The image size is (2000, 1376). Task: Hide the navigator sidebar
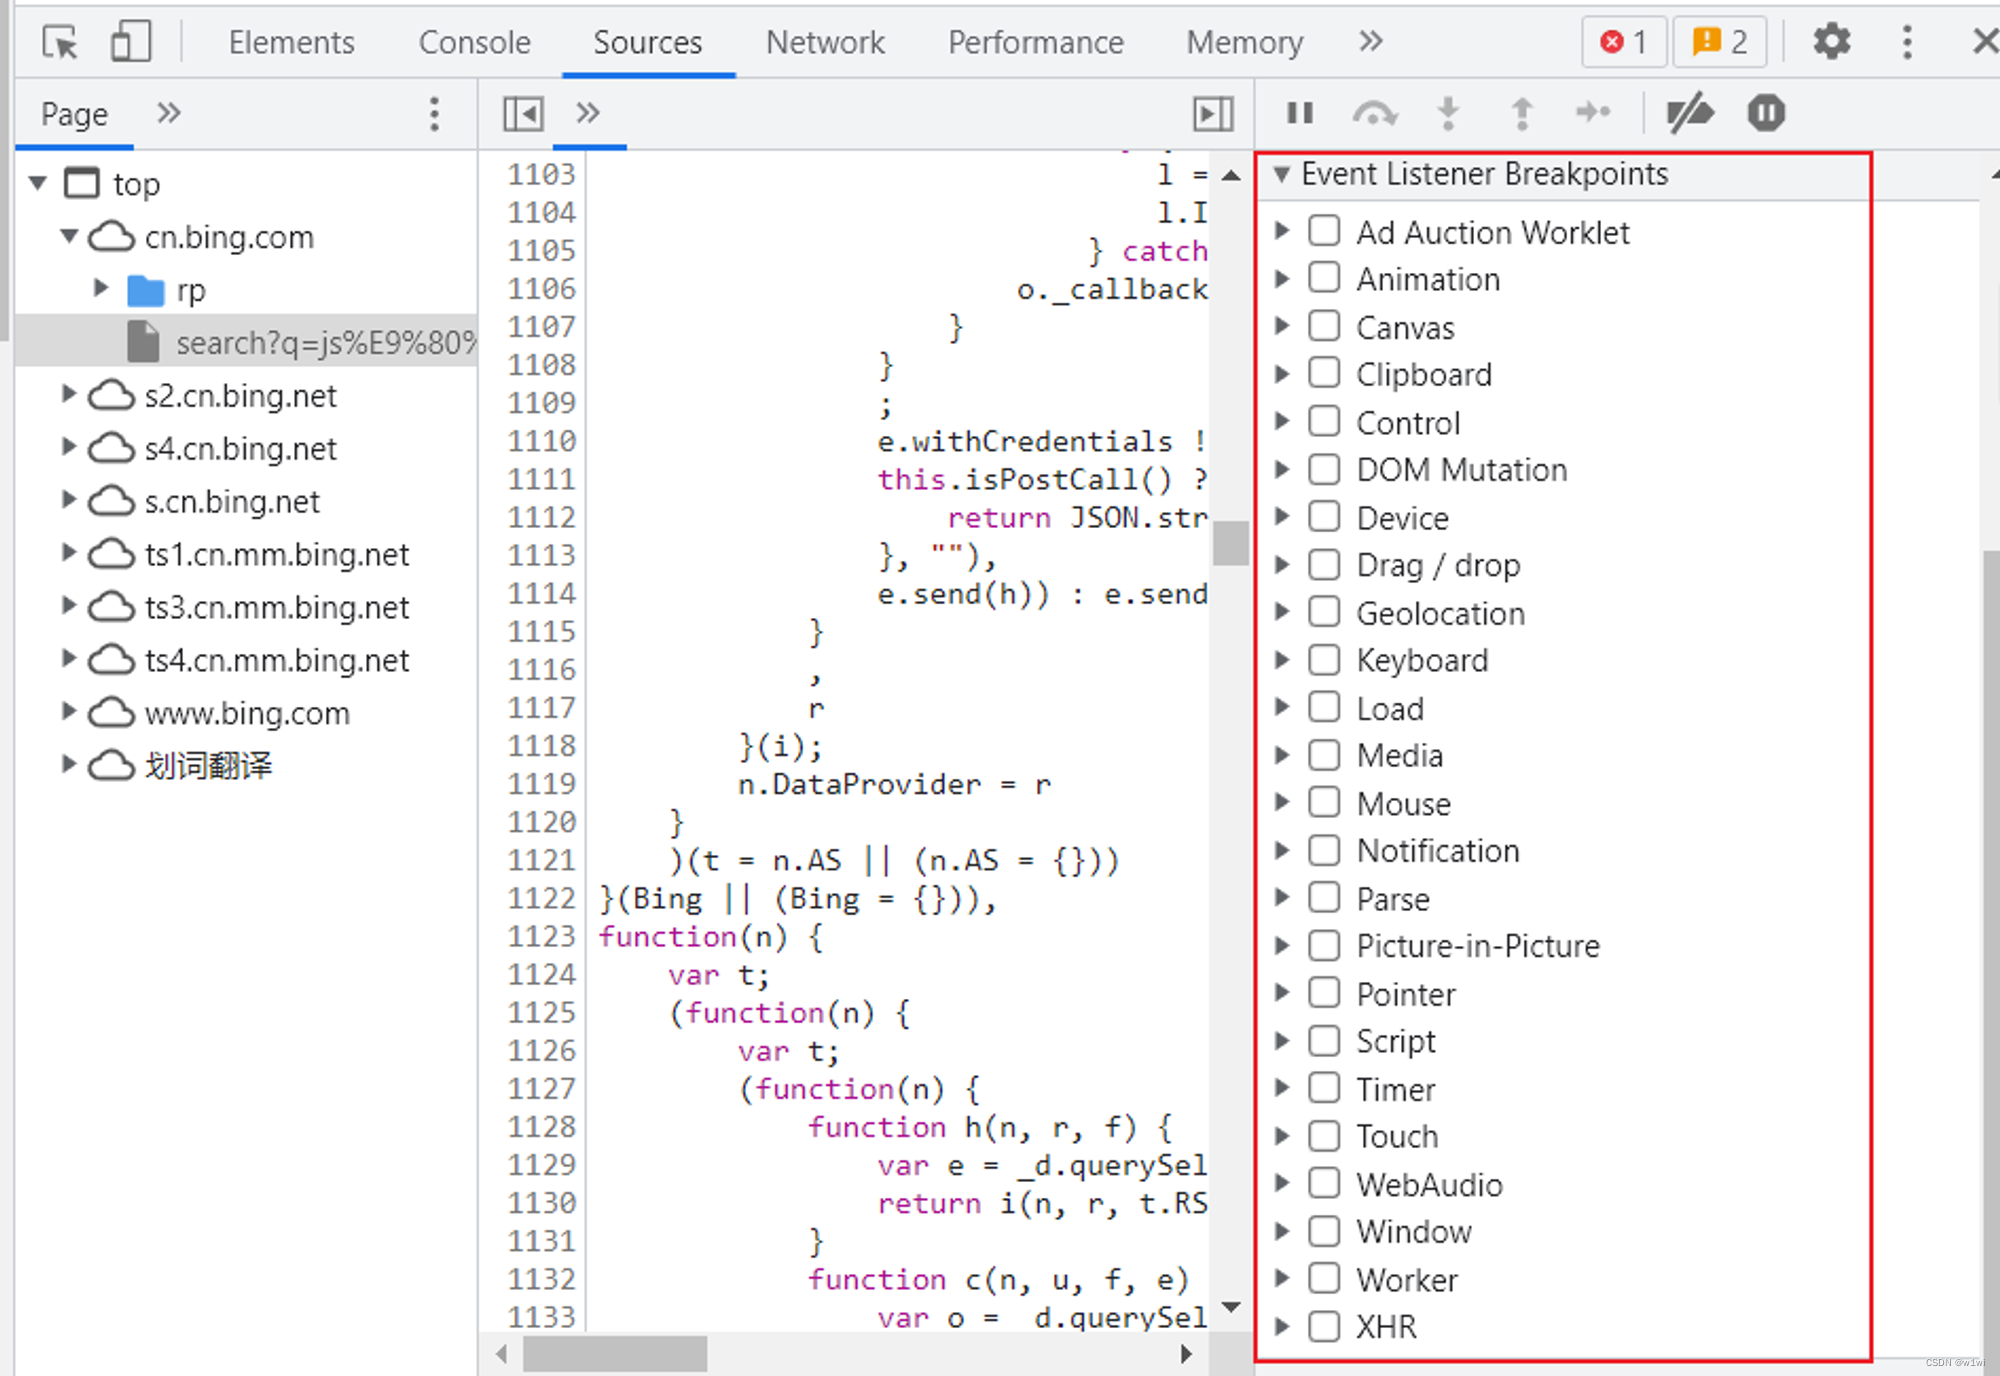pos(523,114)
